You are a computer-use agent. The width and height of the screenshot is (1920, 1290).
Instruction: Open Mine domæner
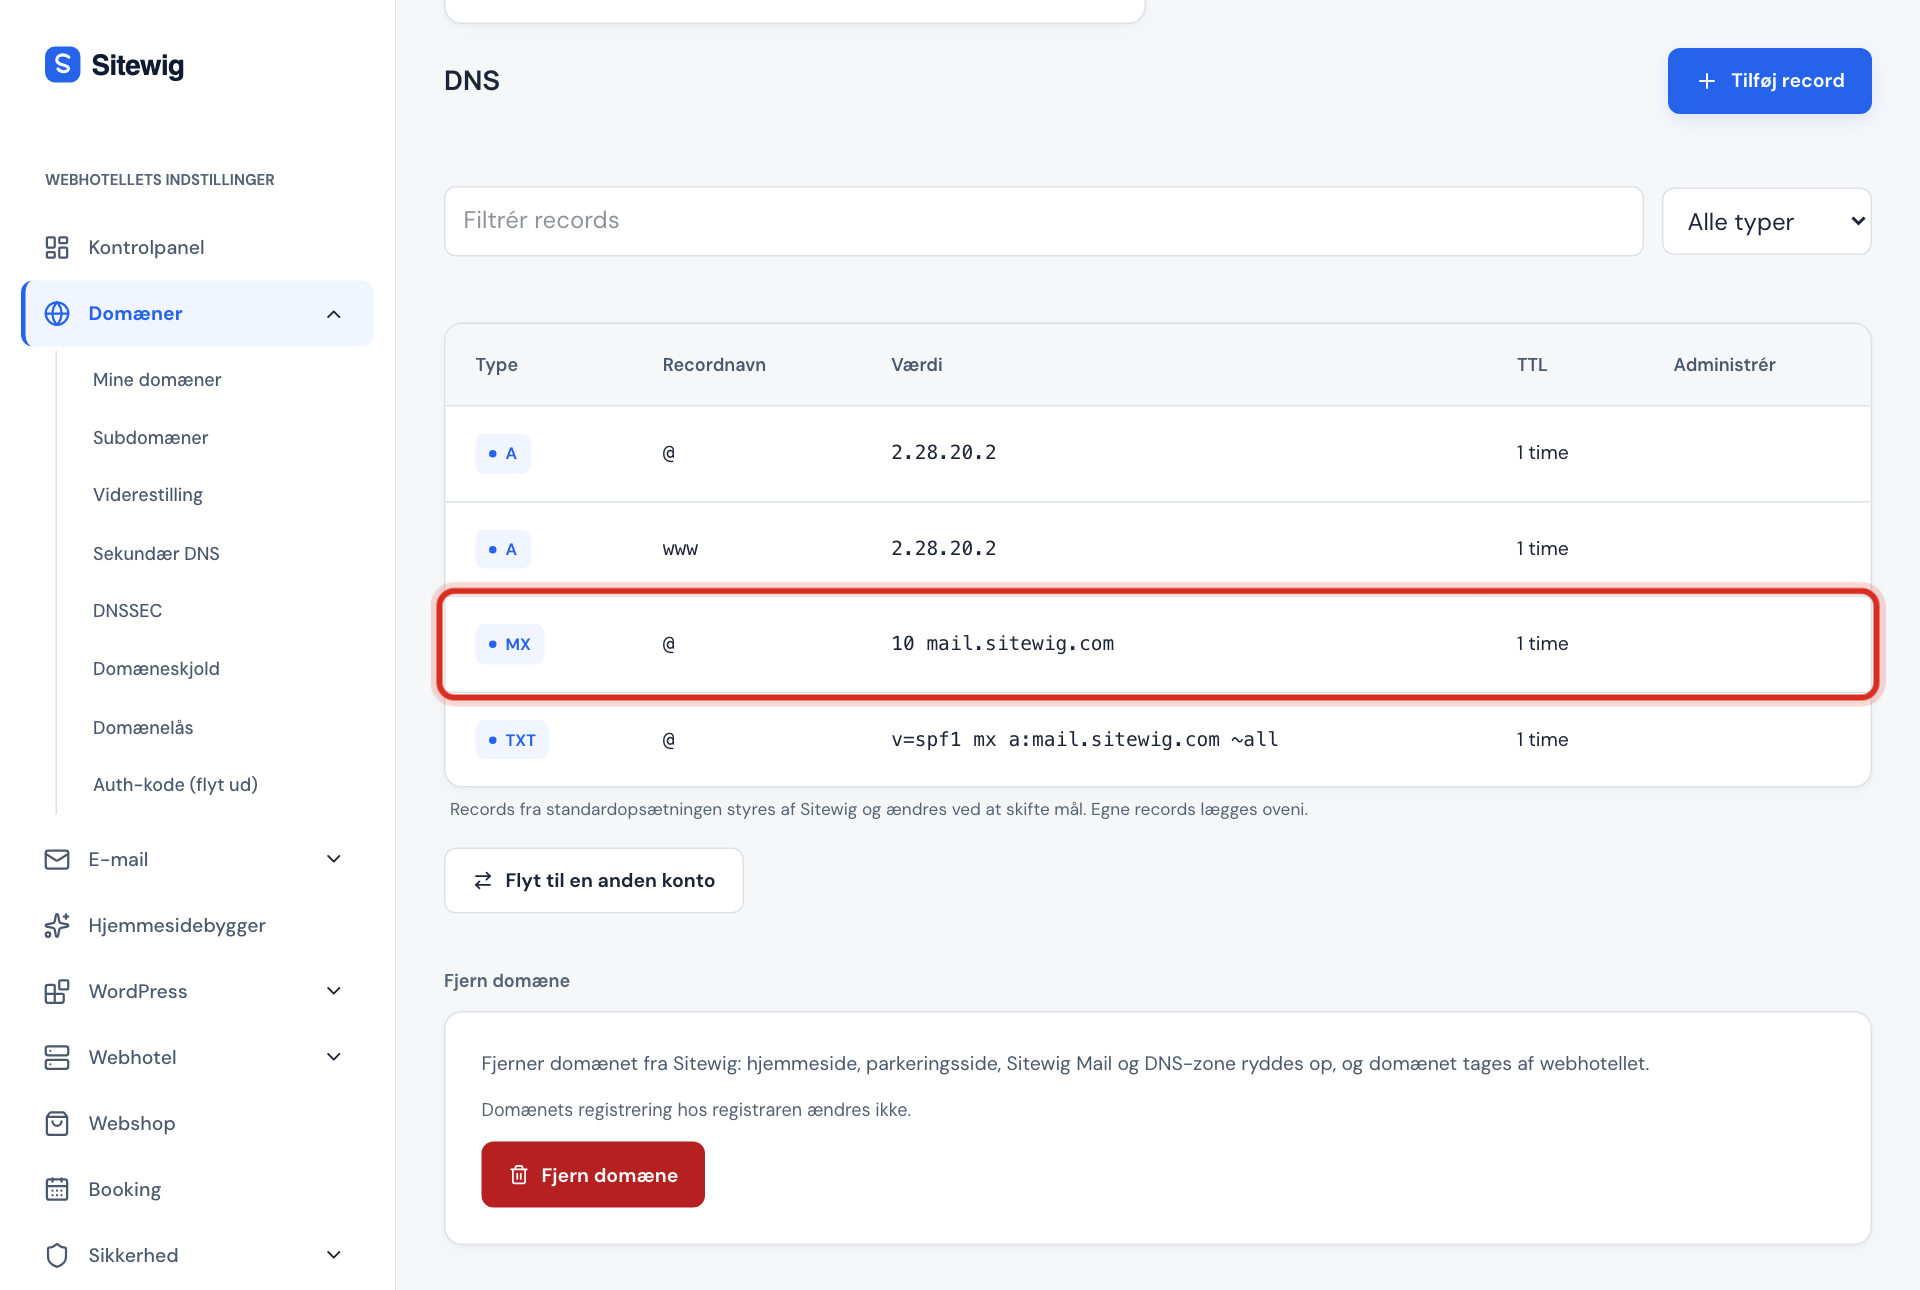157,380
